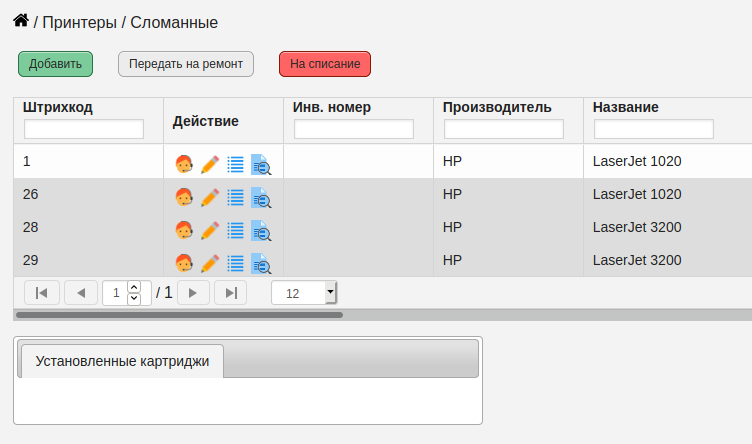Click the На списание red button
The width and height of the screenshot is (752, 444).
pos(325,64)
